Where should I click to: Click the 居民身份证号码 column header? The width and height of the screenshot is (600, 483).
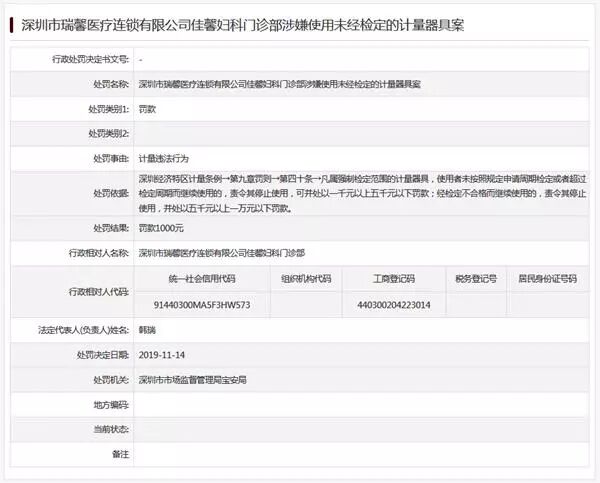pyautogui.click(x=548, y=279)
